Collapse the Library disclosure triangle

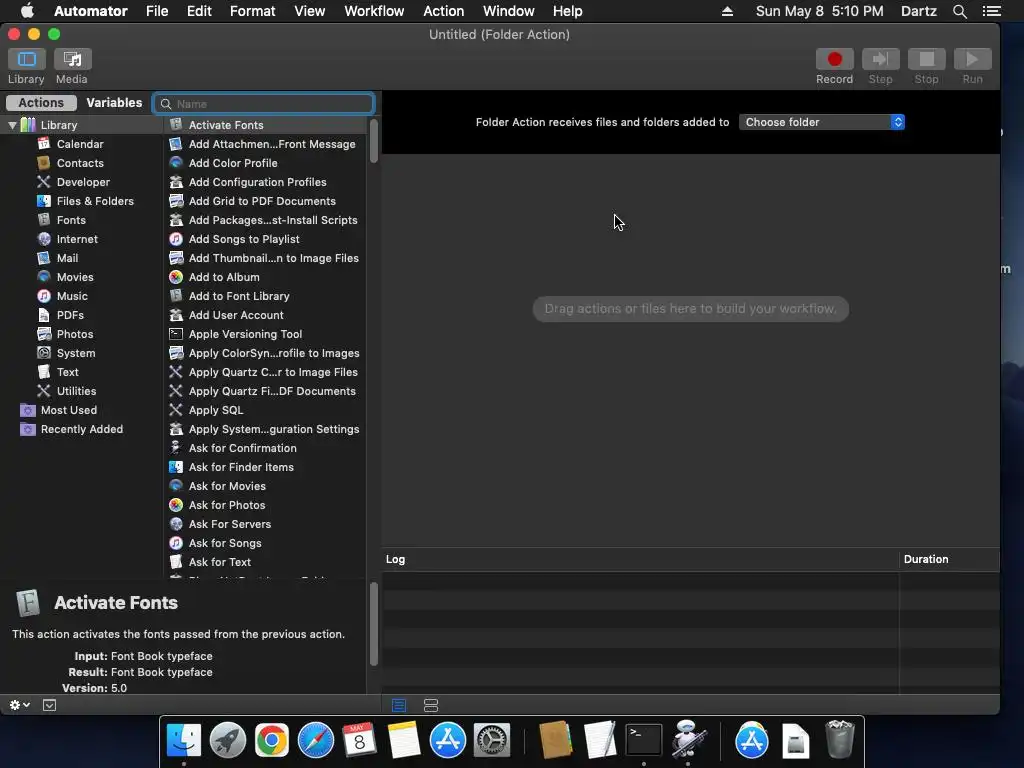tap(12, 125)
